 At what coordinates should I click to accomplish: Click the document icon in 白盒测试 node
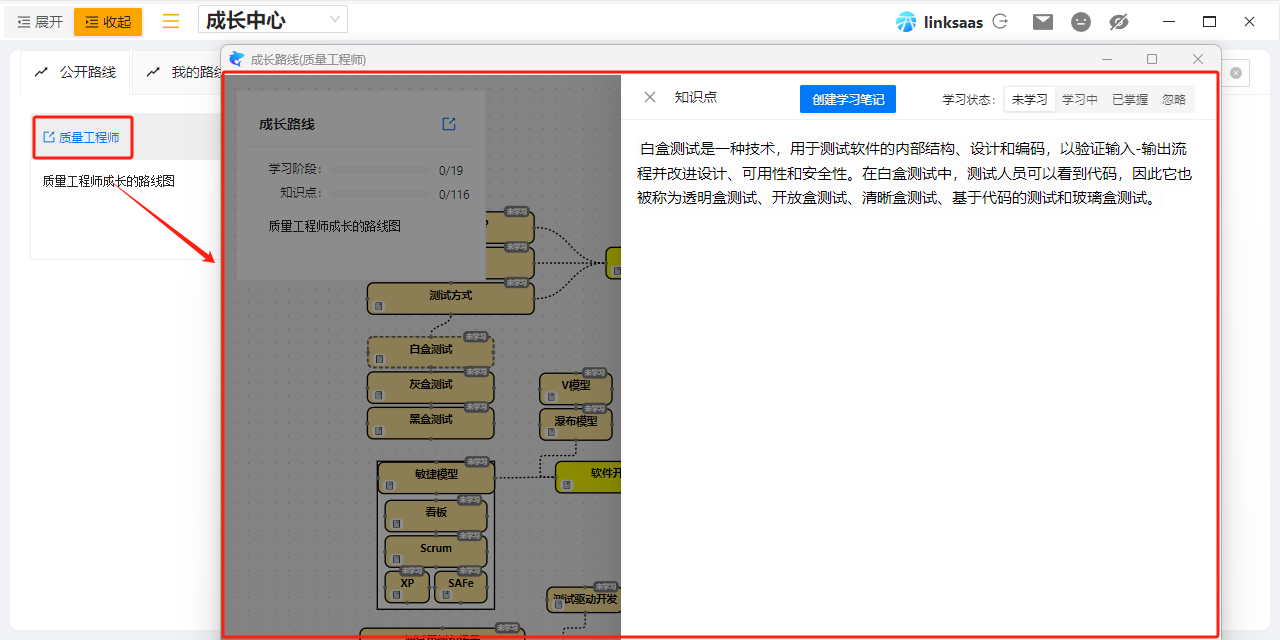(x=379, y=360)
